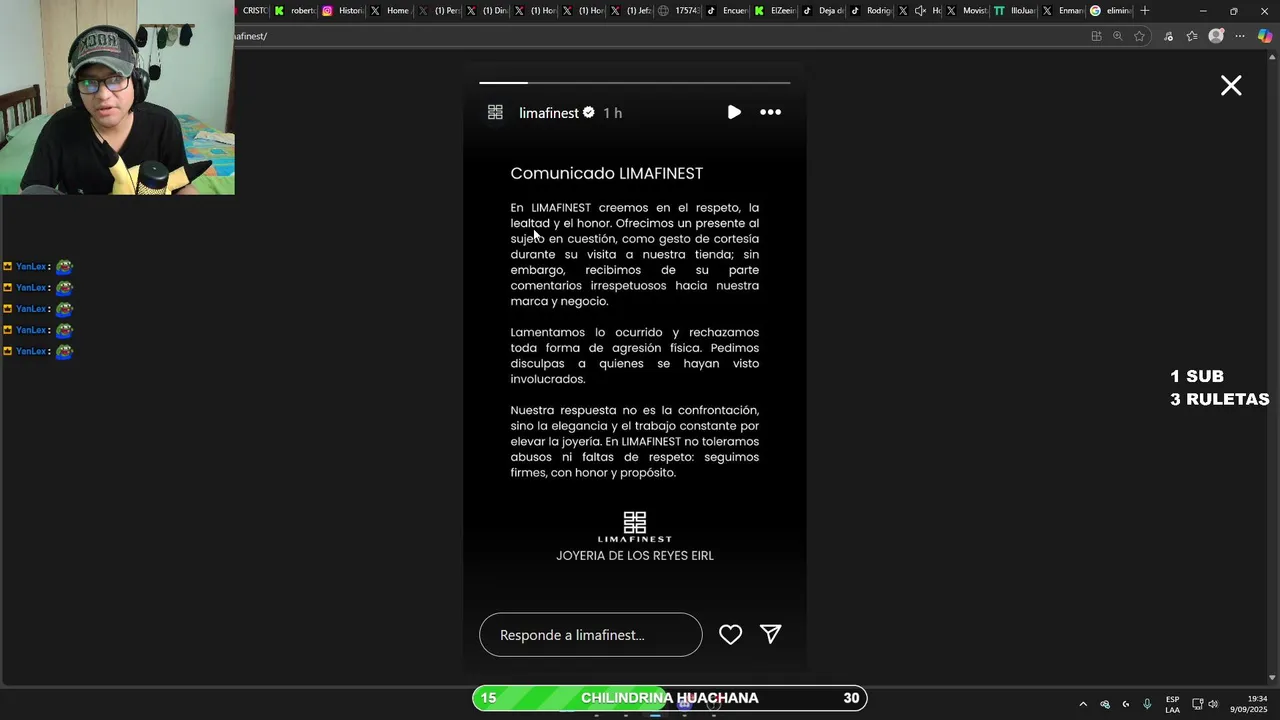
Task: Switch to the 'ElZeein' Kick tab
Action: click(775, 11)
